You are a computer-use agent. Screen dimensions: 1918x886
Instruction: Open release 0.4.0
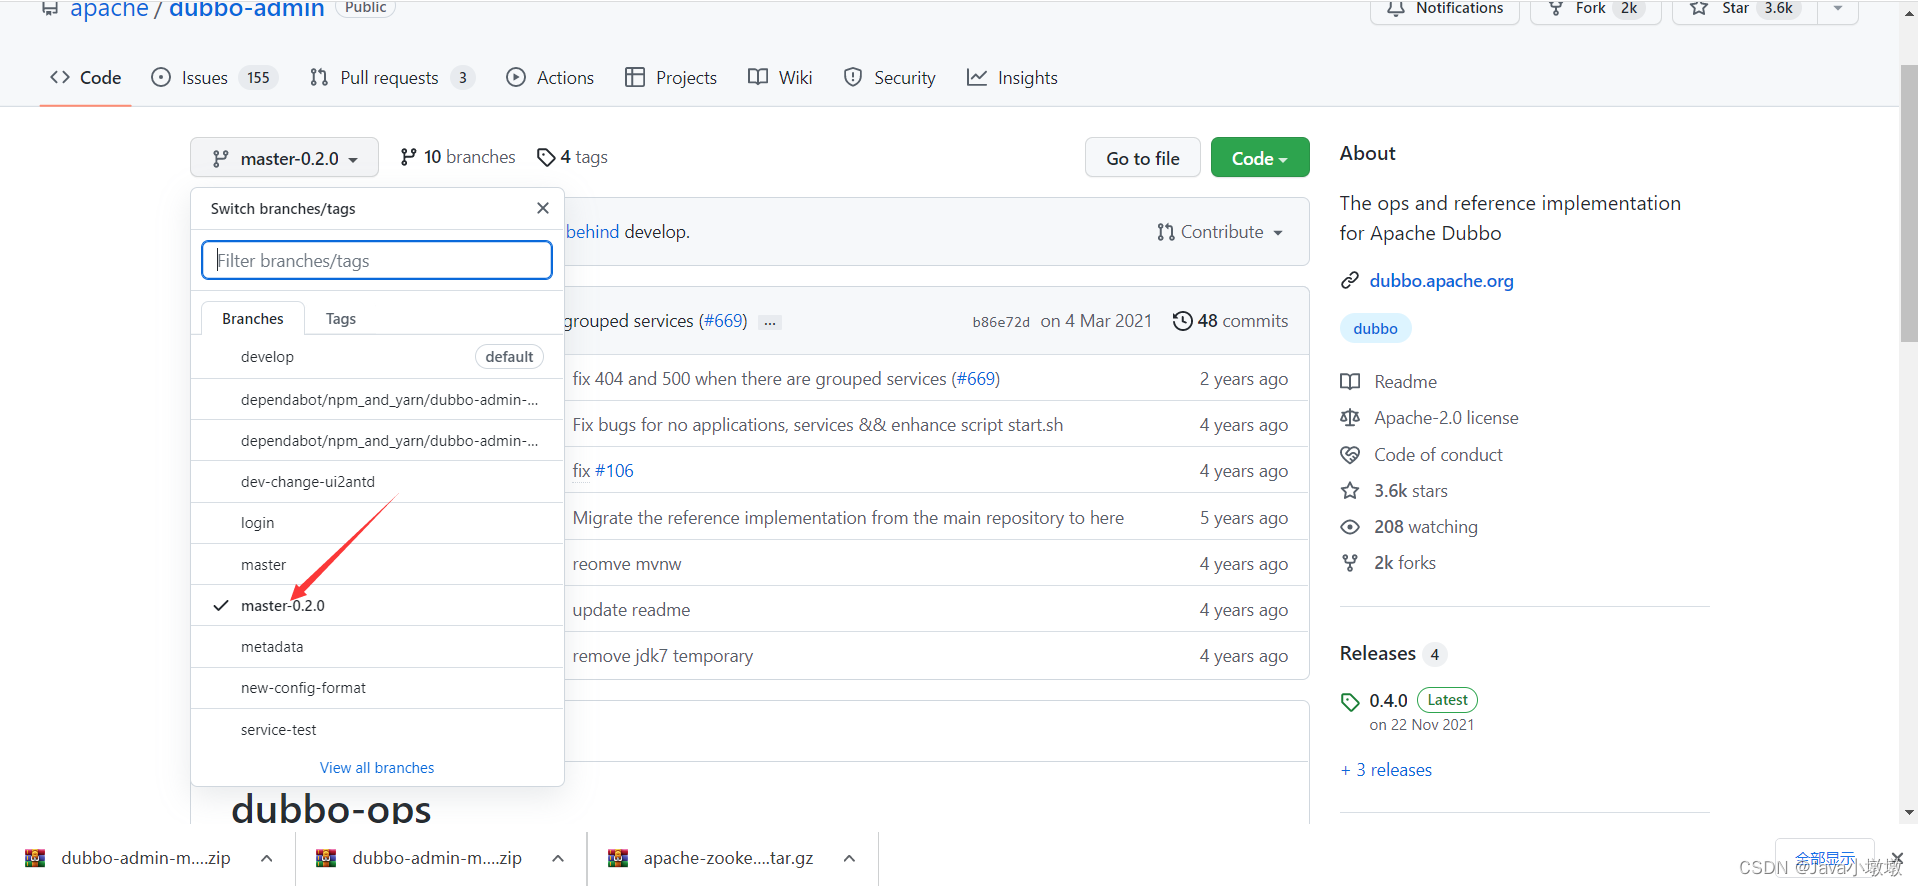(1388, 701)
